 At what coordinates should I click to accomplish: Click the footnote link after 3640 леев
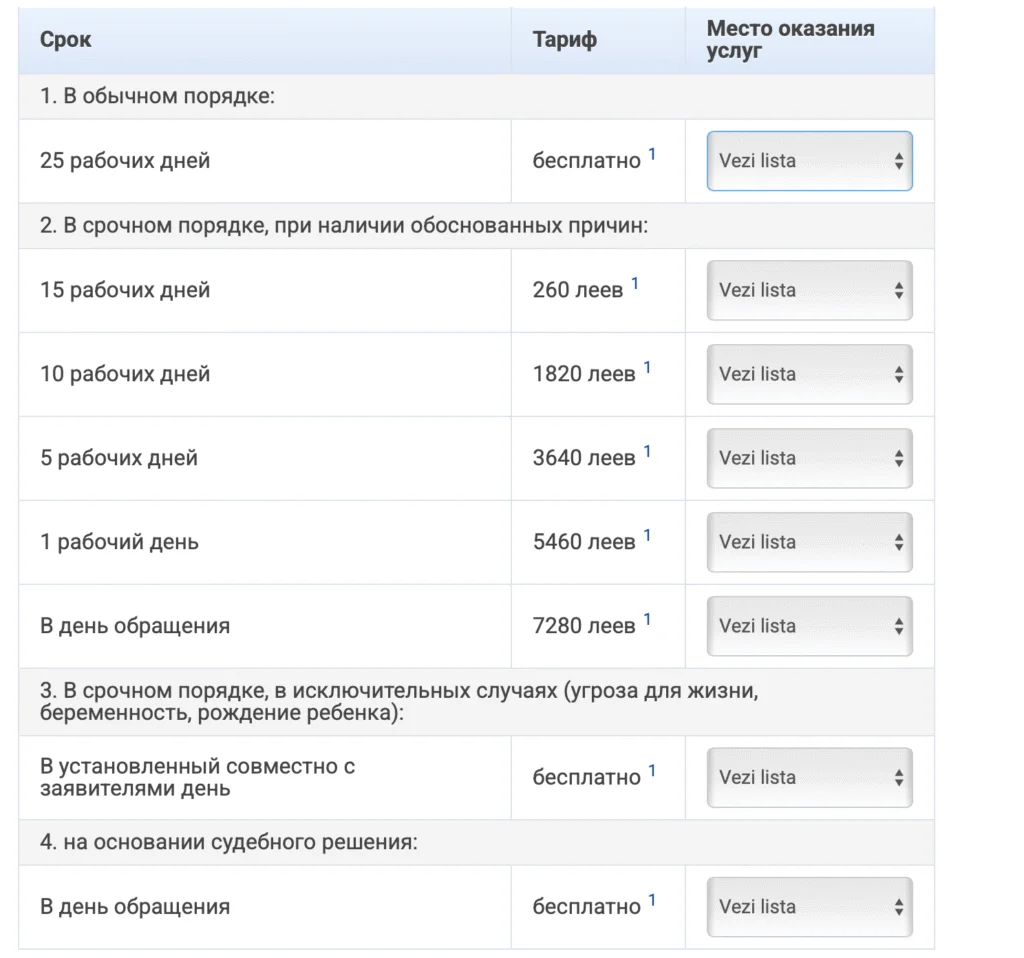coord(647,452)
